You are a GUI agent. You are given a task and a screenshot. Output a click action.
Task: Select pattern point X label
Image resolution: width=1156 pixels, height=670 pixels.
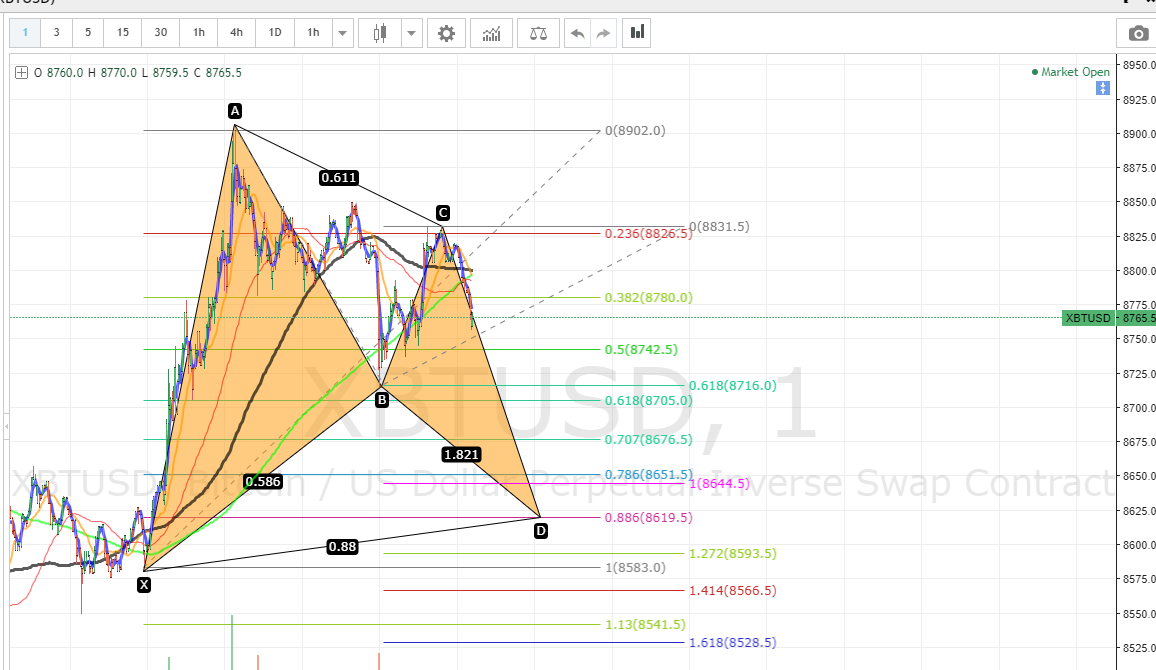coord(144,584)
